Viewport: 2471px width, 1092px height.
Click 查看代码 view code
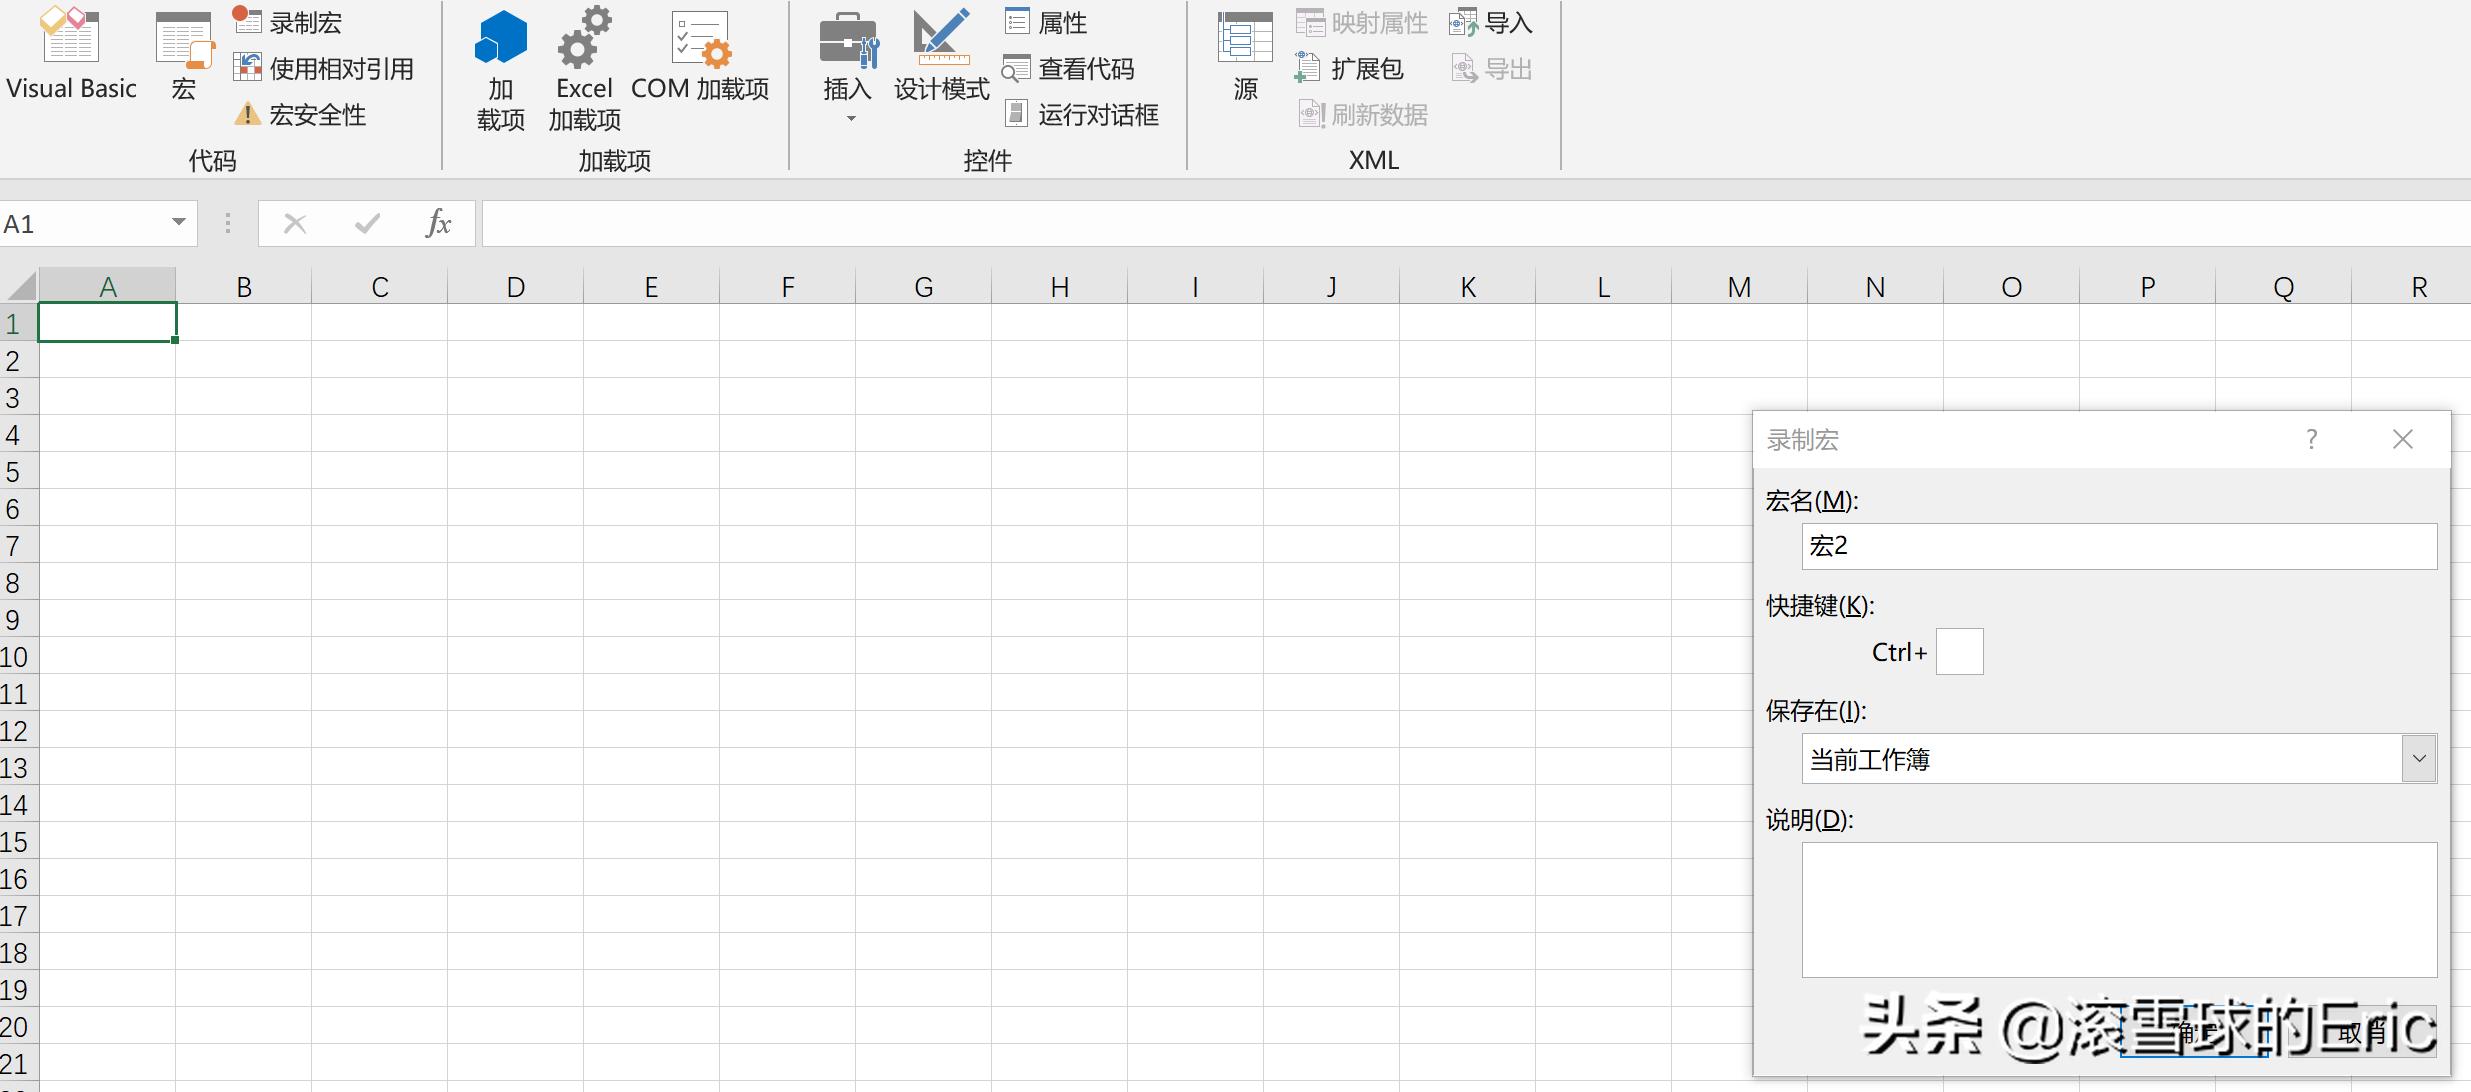[1069, 69]
